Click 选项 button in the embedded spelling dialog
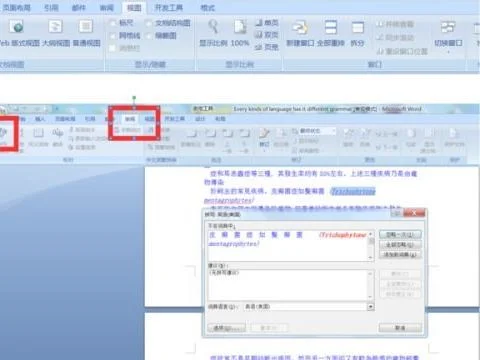The width and height of the screenshot is (480, 360). [x=226, y=328]
